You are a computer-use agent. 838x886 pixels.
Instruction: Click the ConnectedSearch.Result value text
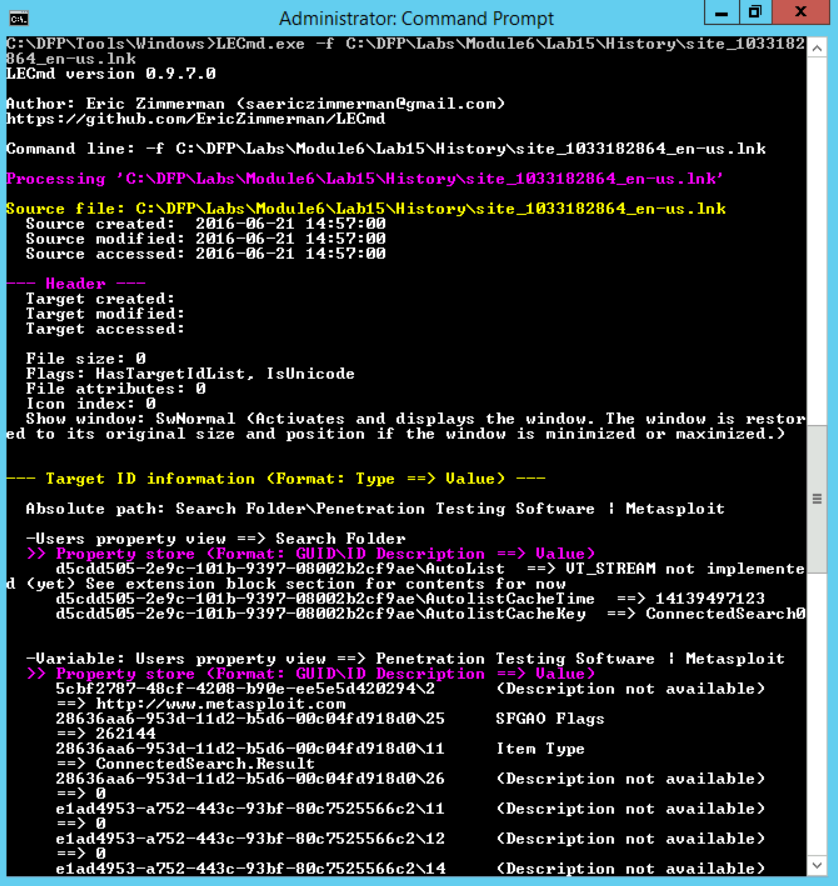click(x=190, y=764)
